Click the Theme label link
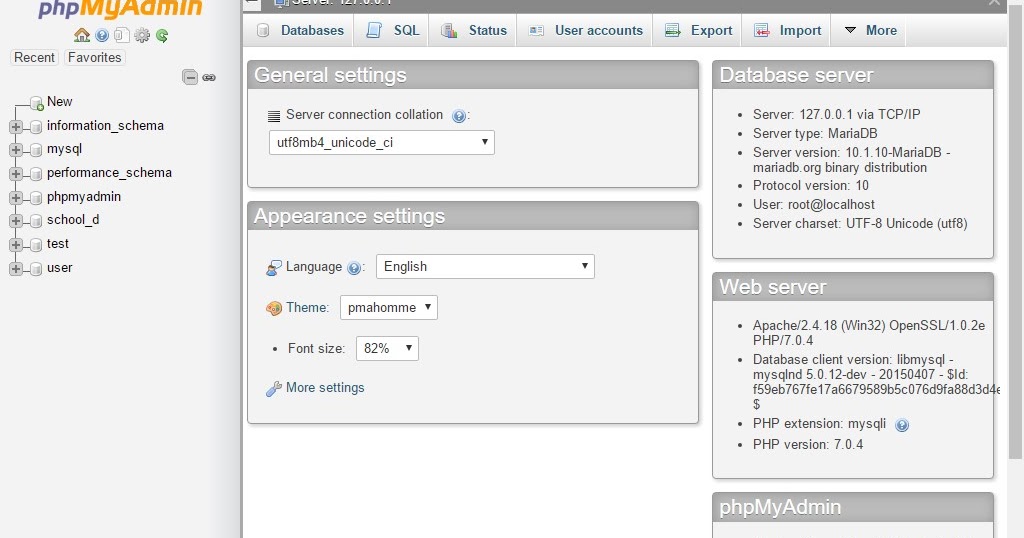This screenshot has width=1024, height=538. click(307, 308)
